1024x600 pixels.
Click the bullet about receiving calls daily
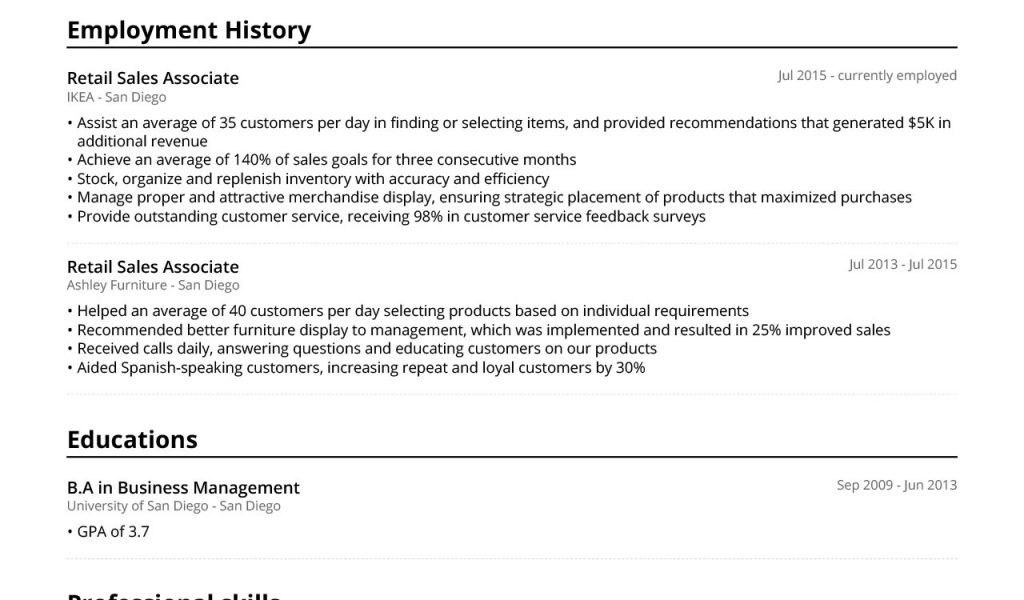coord(366,349)
